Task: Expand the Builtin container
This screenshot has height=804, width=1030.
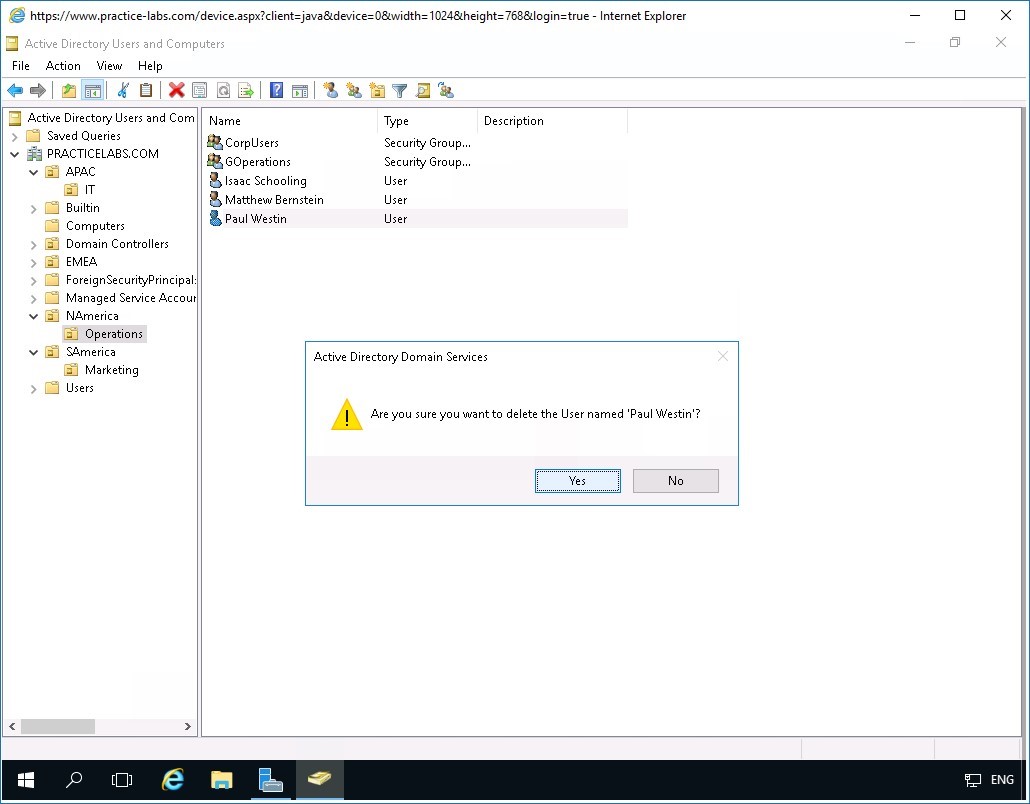Action: click(34, 209)
